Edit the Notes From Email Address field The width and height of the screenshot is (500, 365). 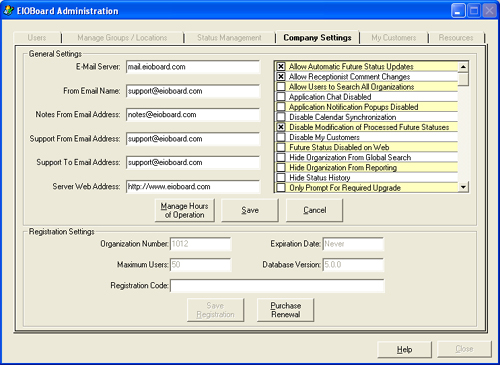[x=193, y=115]
